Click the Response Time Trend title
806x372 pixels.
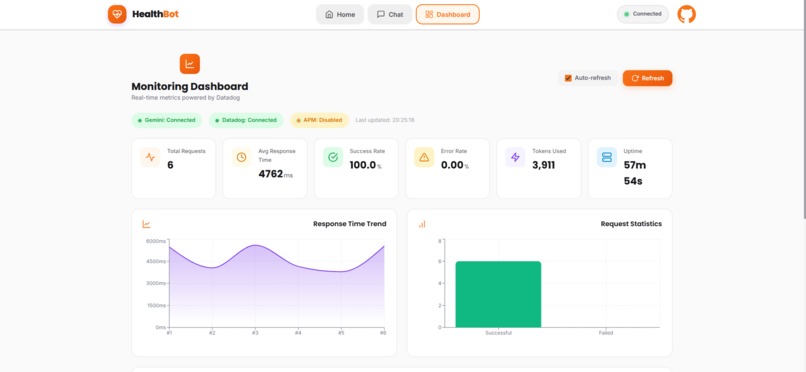point(350,224)
